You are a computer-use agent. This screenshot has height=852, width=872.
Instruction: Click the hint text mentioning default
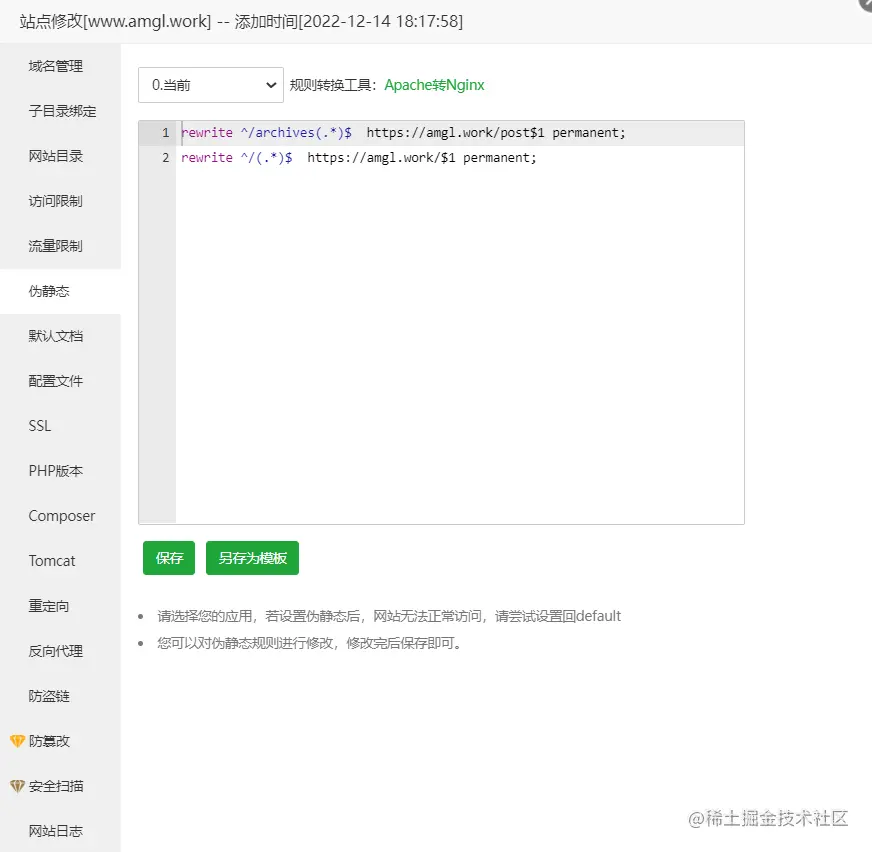pyautogui.click(x=389, y=616)
